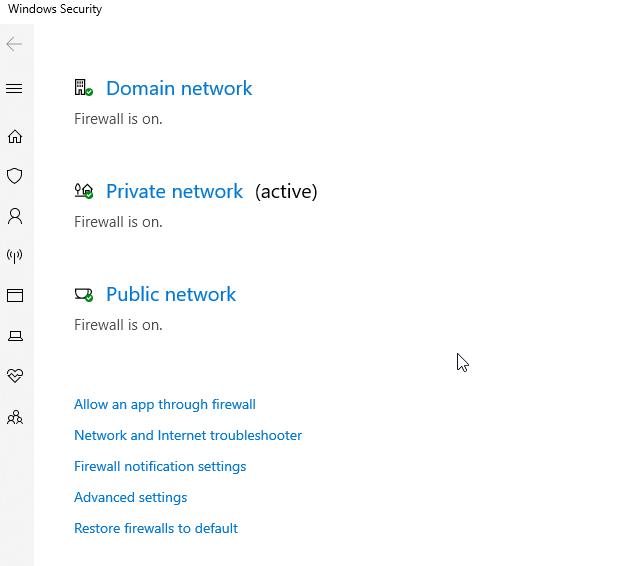Image resolution: width=642 pixels, height=566 pixels.
Task: Open Device security laptop icon
Action: pyautogui.click(x=15, y=336)
